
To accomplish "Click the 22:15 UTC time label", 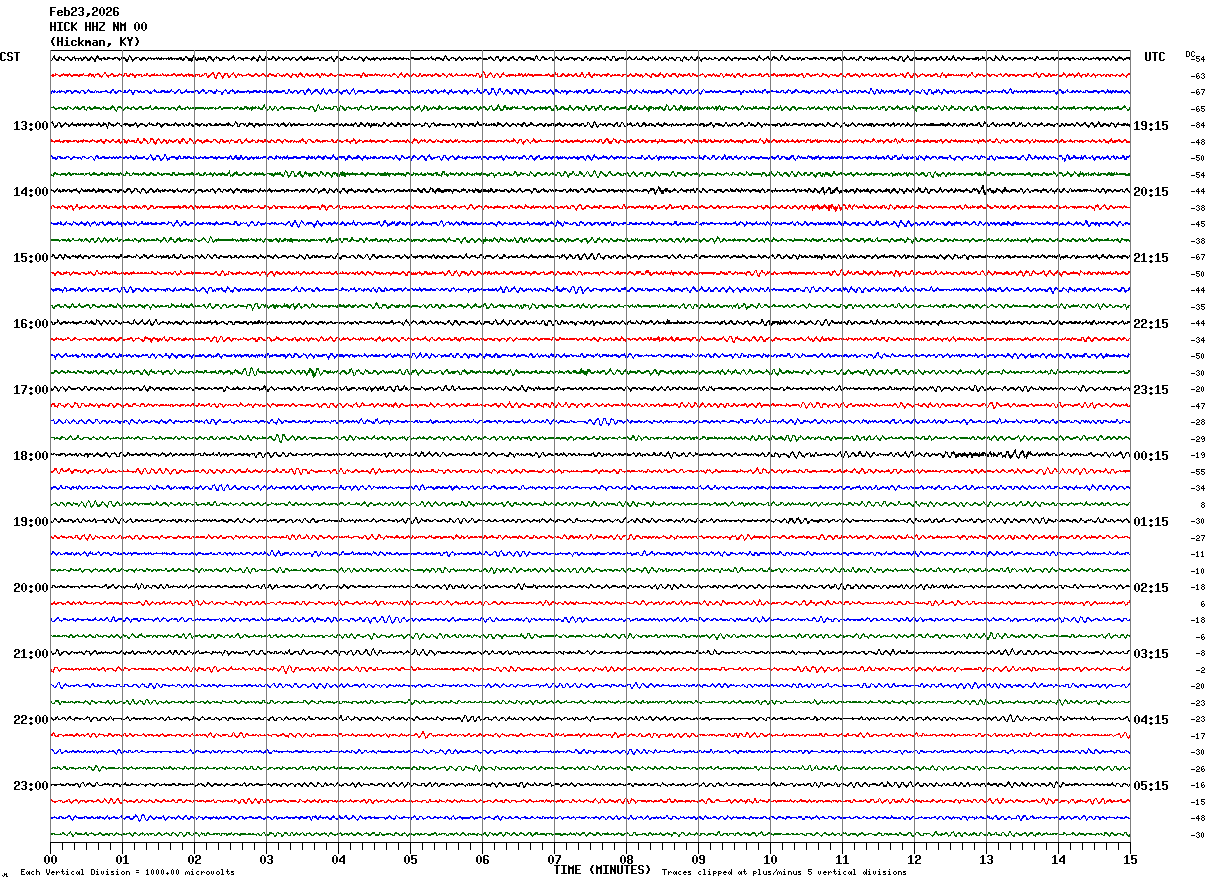I will (1151, 324).
